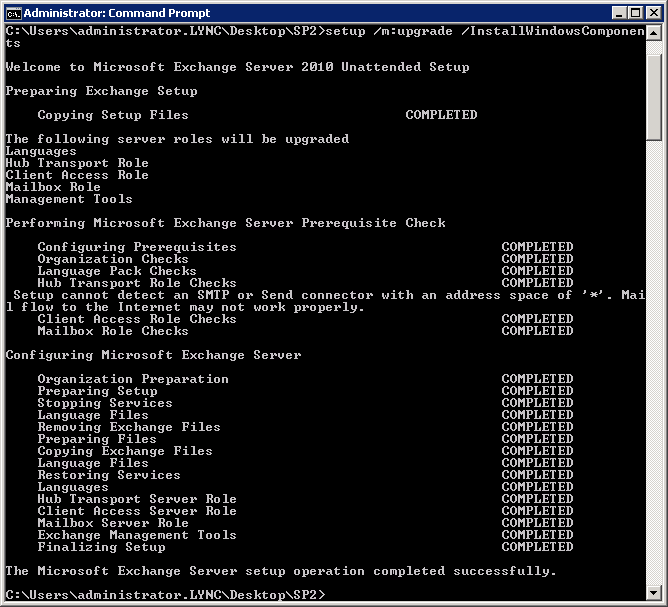Click the Client Access Role line
668x607 pixels.
click(77, 175)
